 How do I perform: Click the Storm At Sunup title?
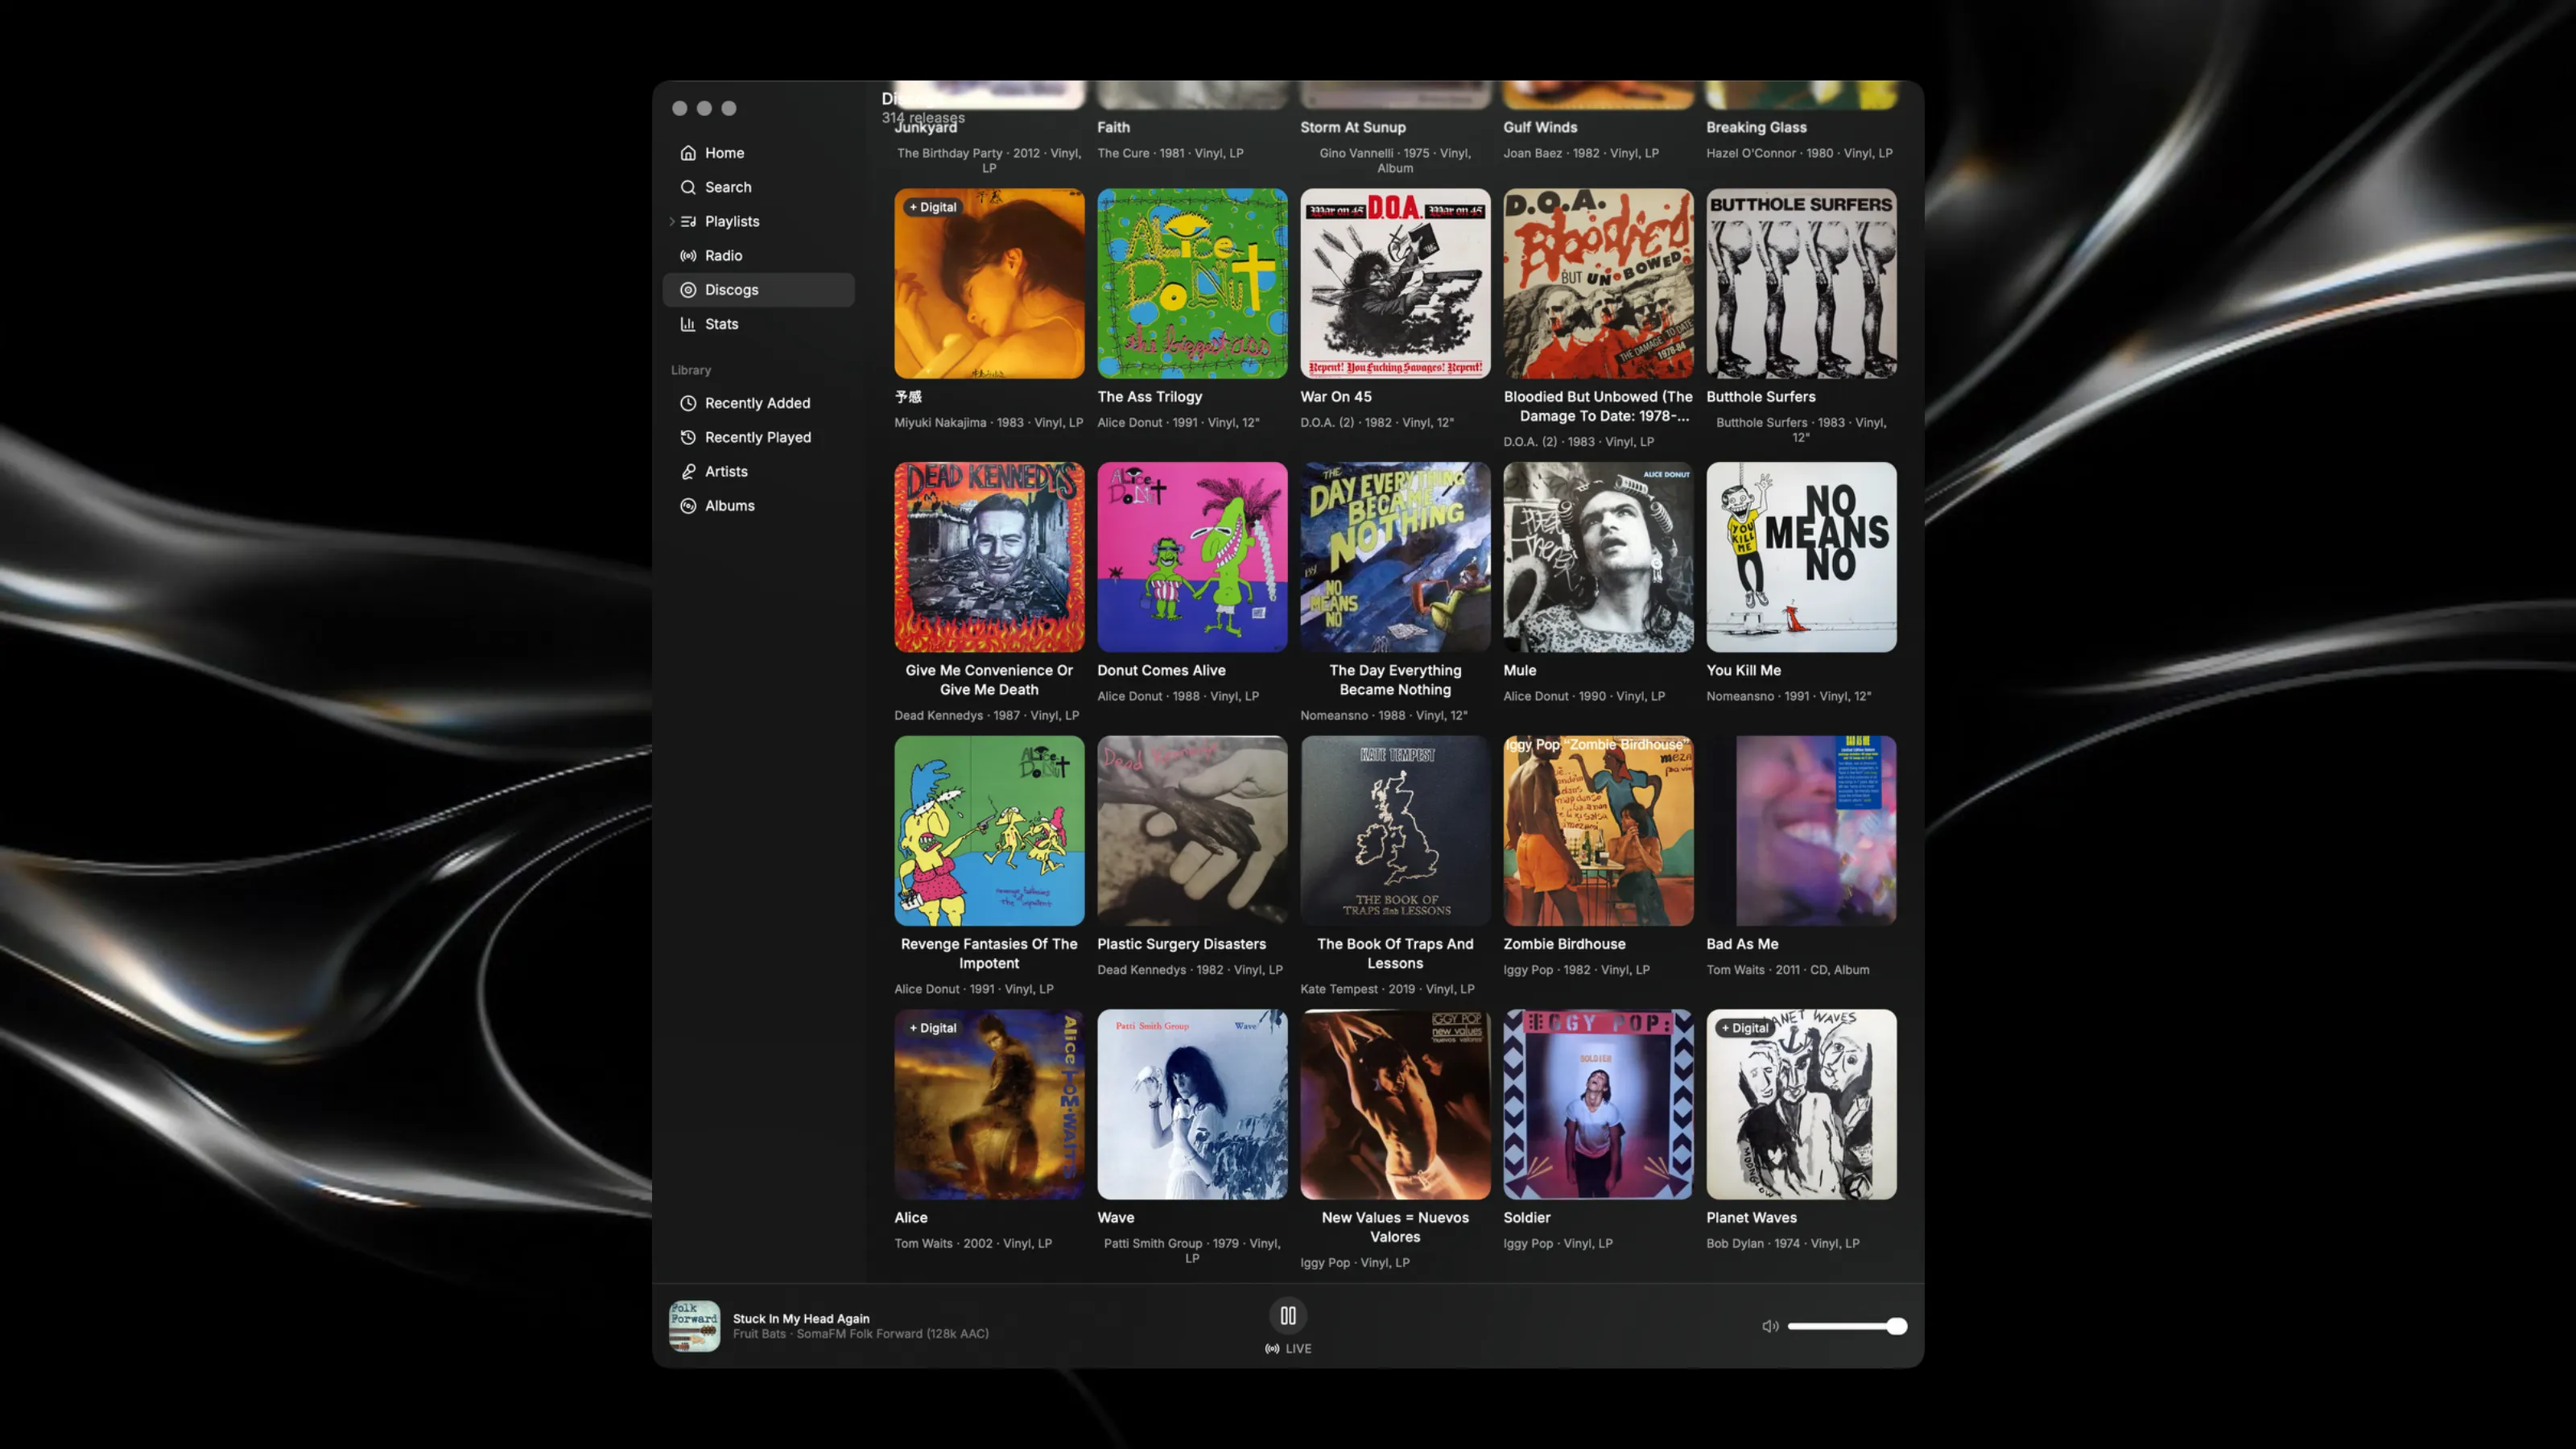click(1352, 127)
